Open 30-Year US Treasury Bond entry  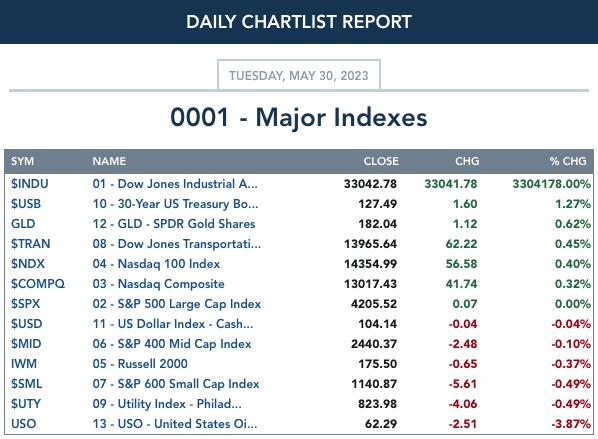coord(175,204)
